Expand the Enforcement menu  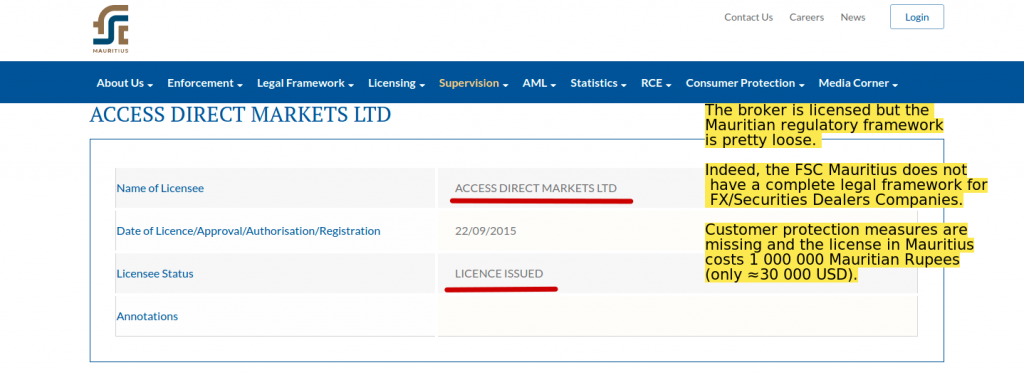click(x=205, y=83)
